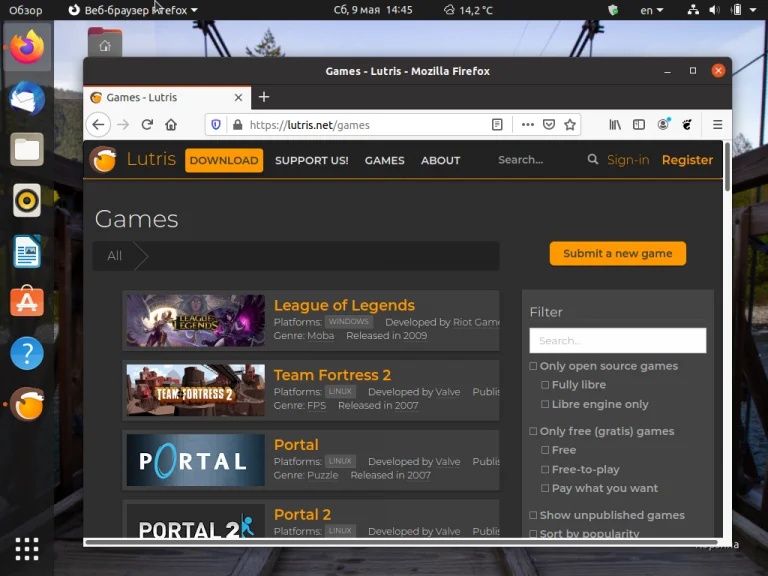Click Lutris site search magnifier
This screenshot has height=576, width=768.
593,160
